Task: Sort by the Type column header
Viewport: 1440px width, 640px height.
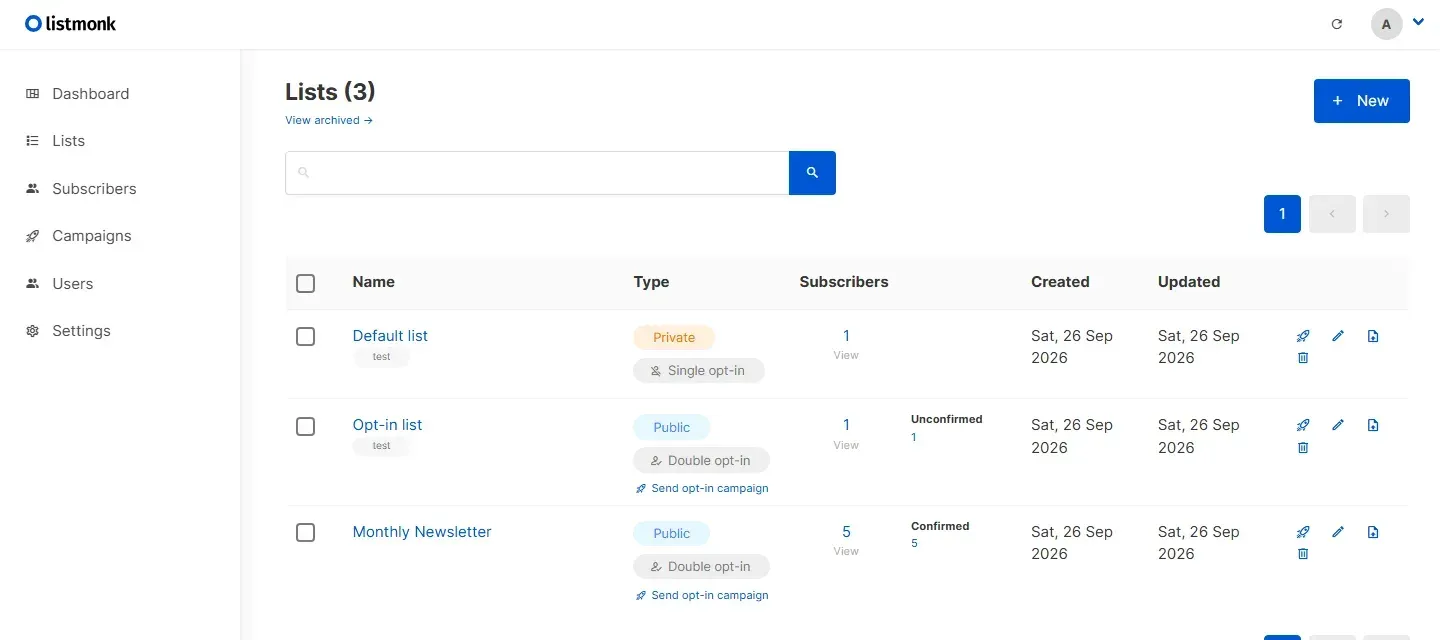Action: (x=651, y=282)
